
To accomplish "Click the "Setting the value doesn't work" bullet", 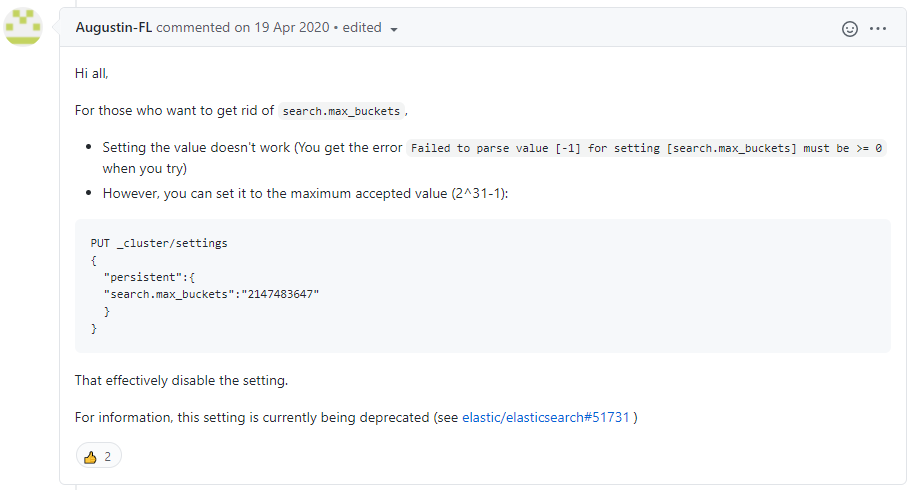I will click(x=195, y=148).
